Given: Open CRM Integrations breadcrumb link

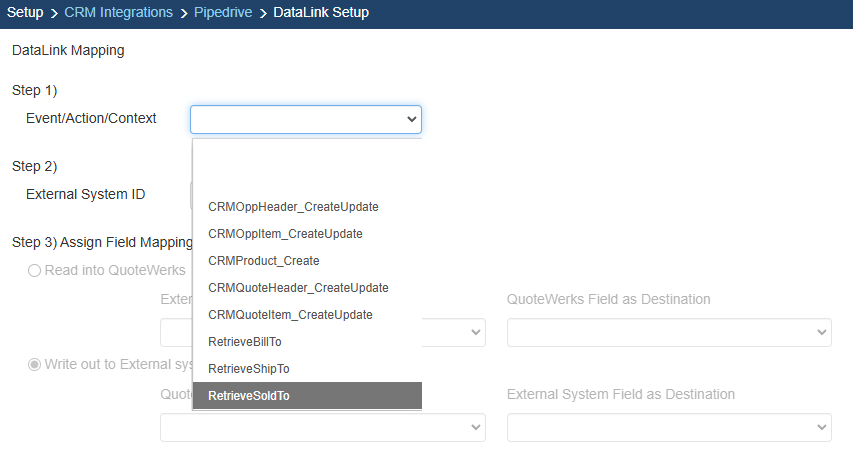Looking at the screenshot, I should (118, 13).
